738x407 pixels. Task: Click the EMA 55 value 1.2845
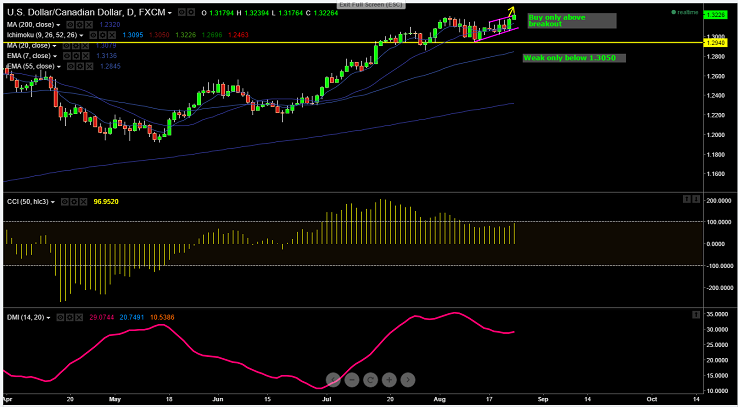(x=109, y=66)
